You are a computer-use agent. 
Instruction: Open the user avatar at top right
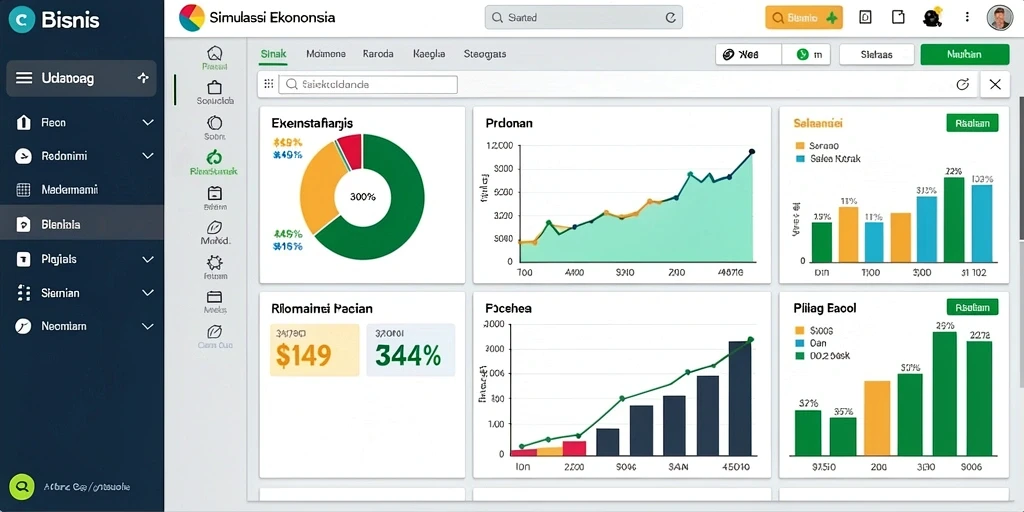(999, 18)
